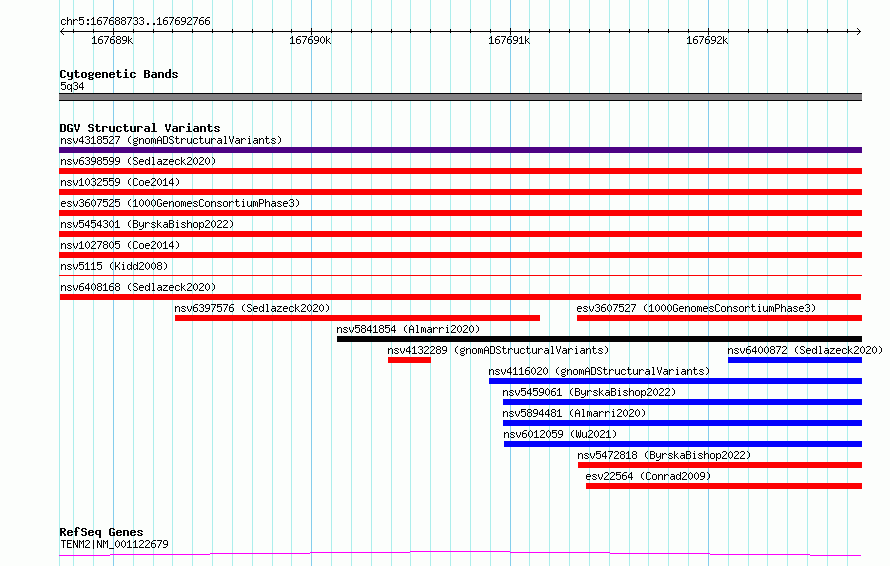
Task: Click the chr5:167688733..167692766 coordinate label
Action: pos(135,21)
